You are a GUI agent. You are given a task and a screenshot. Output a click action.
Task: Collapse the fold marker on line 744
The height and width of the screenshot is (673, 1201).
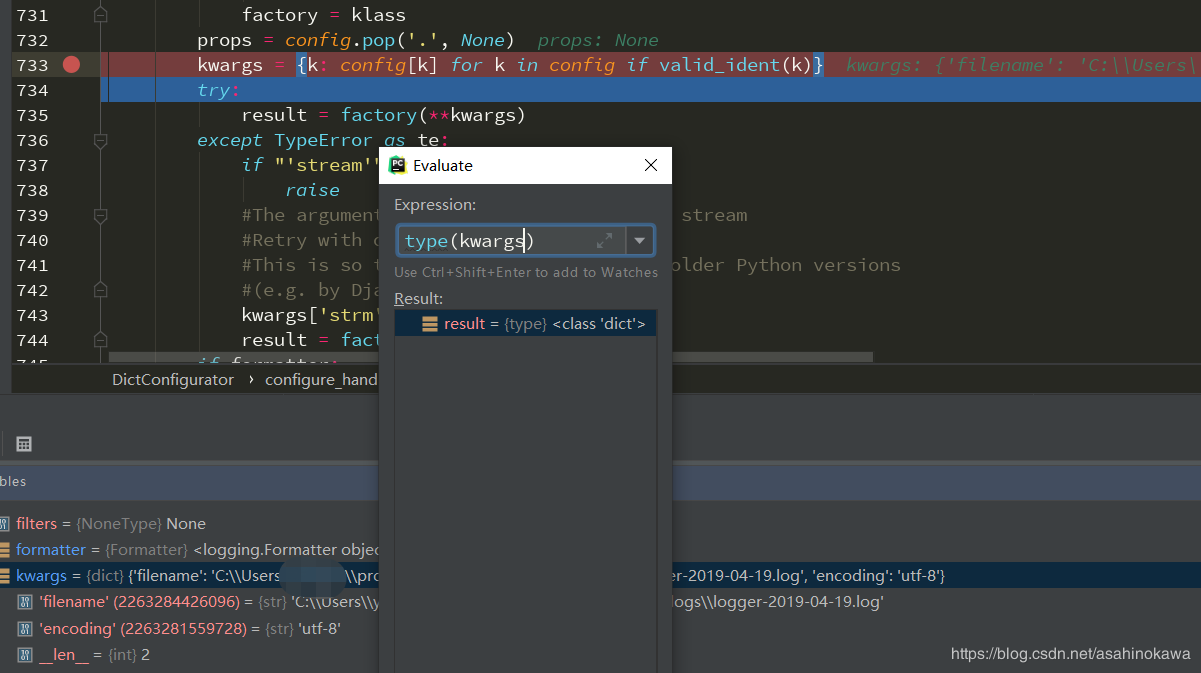(100, 340)
